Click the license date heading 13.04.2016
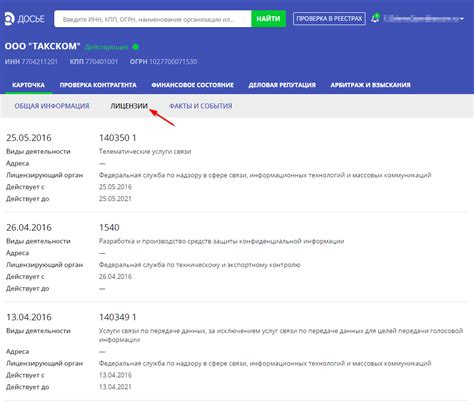This screenshot has width=474, height=405. (x=29, y=317)
